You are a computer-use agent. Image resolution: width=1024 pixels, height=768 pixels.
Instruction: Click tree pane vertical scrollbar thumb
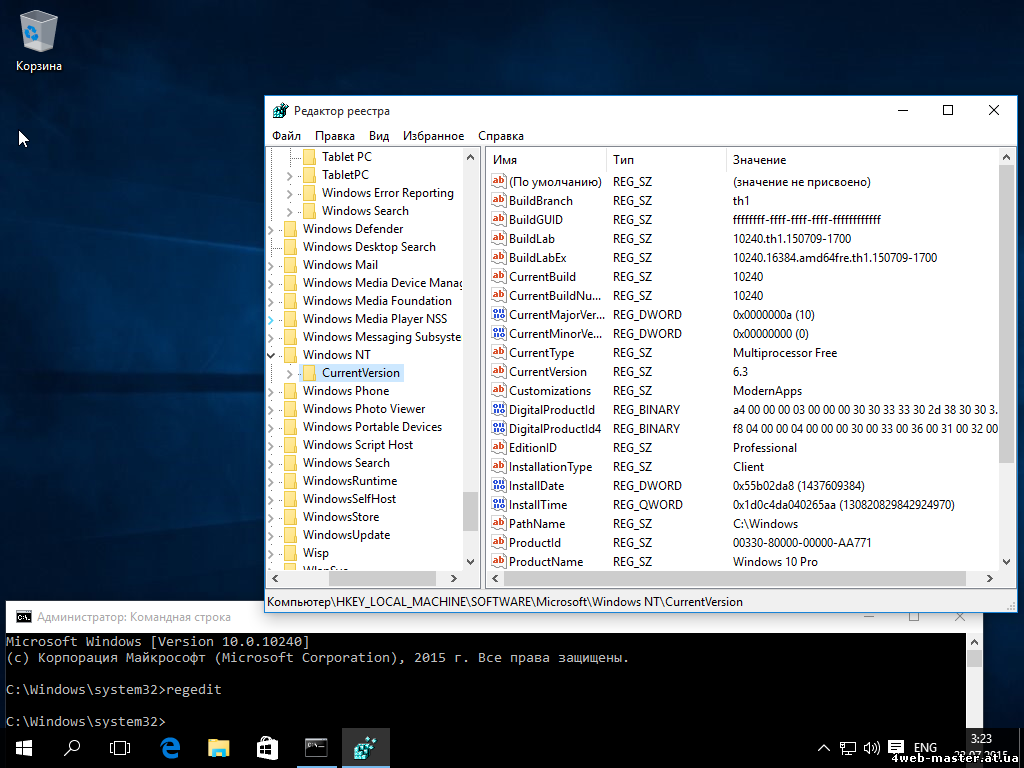click(470, 511)
